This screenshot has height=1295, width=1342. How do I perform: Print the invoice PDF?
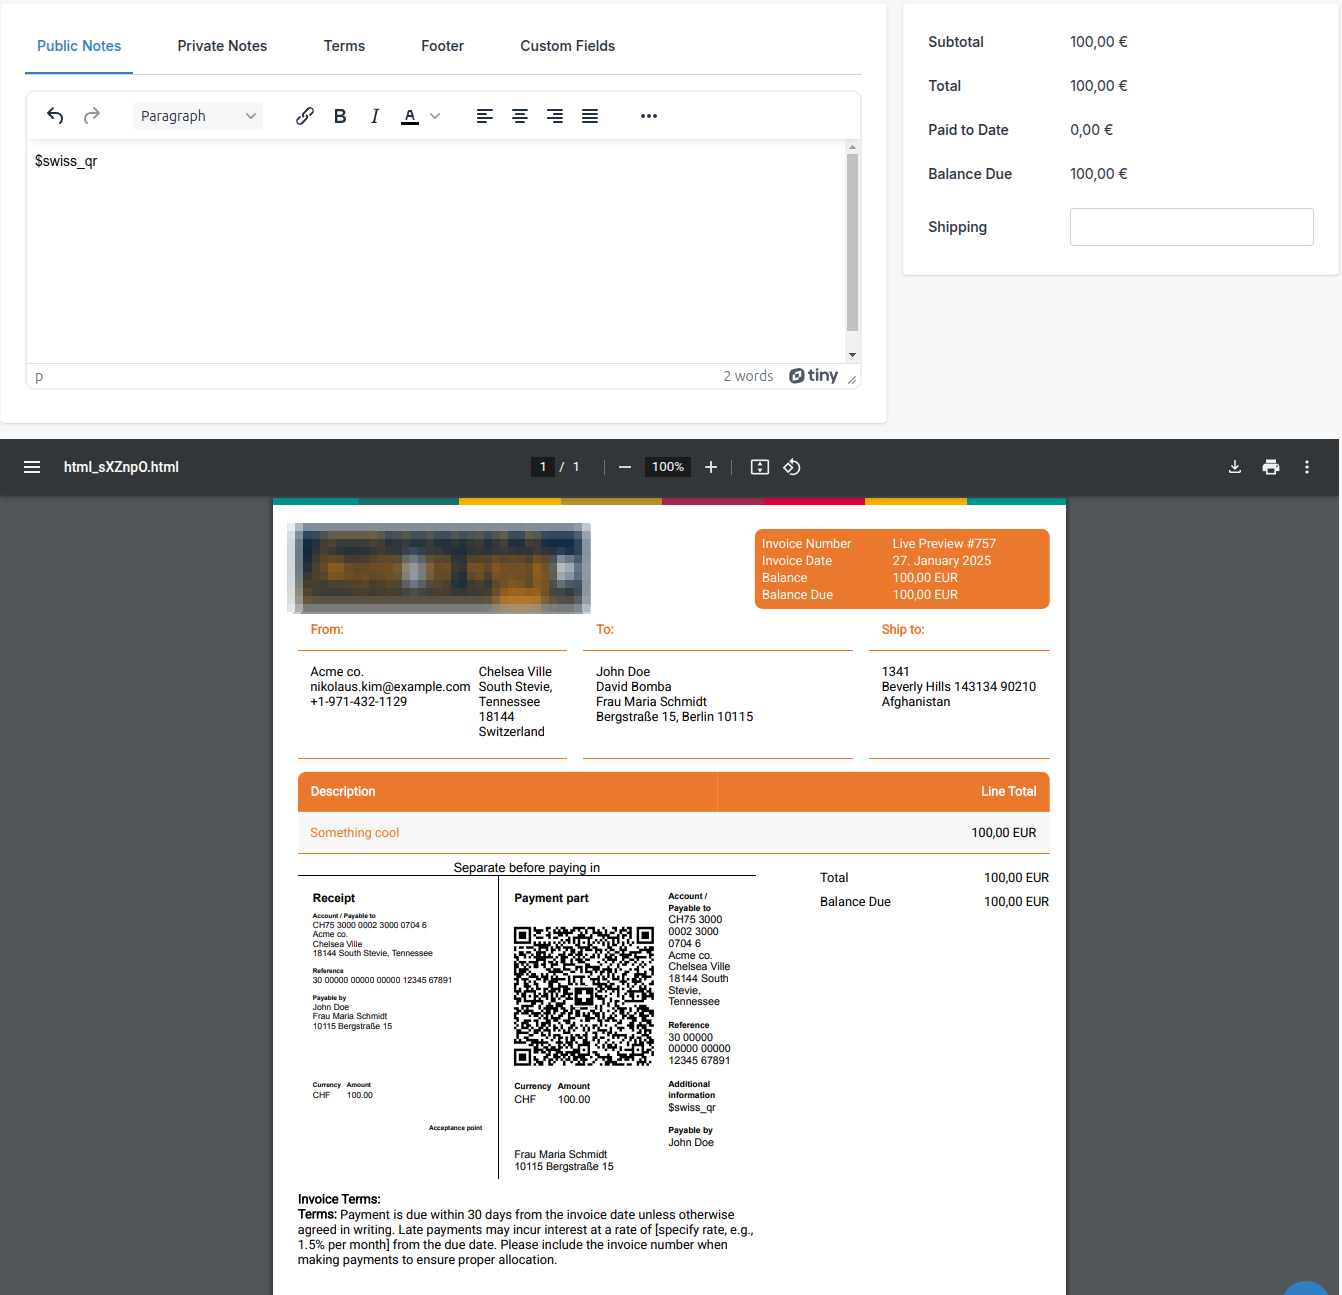pyautogui.click(x=1271, y=467)
